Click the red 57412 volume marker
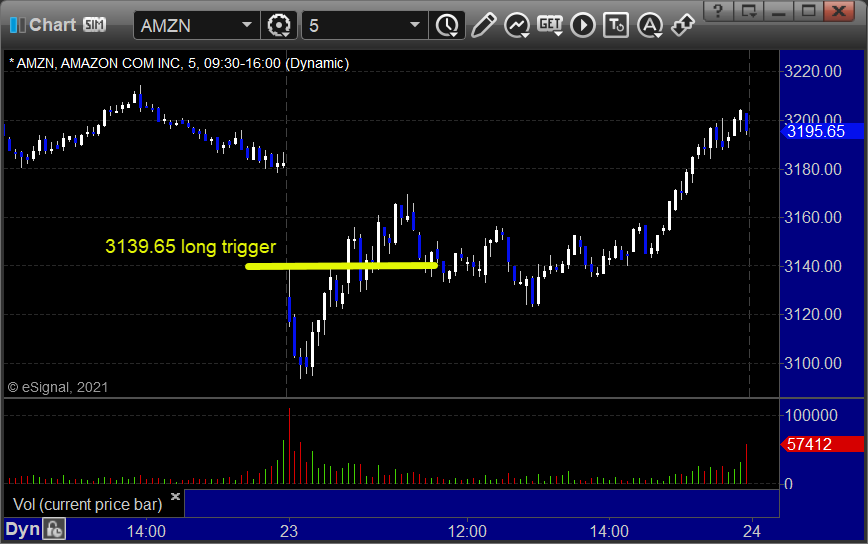This screenshot has width=868, height=544. (822, 444)
